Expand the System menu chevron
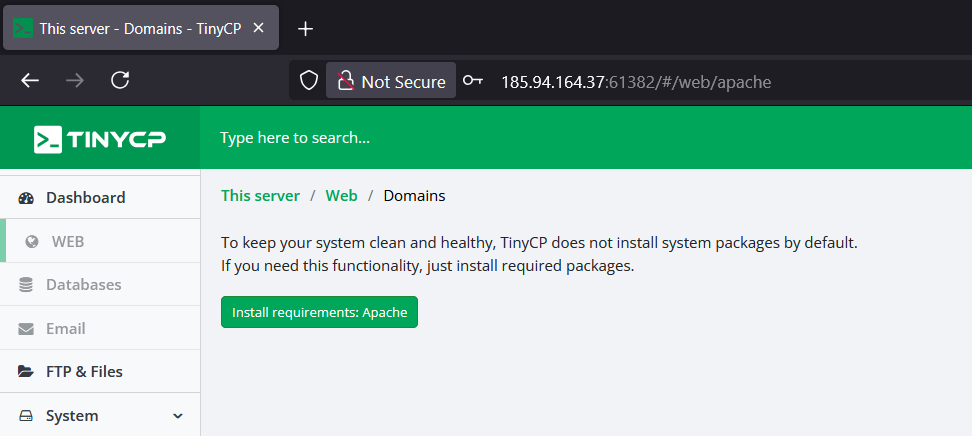This screenshot has width=972, height=436. coord(178,416)
